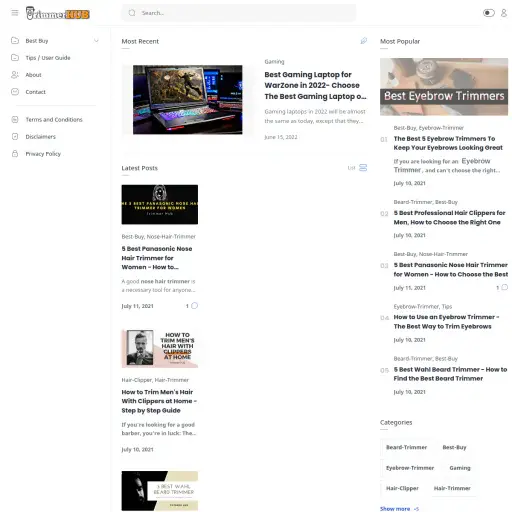Expand the Best Buy submenu chevron
The height and width of the screenshot is (512, 512).
(x=96, y=41)
